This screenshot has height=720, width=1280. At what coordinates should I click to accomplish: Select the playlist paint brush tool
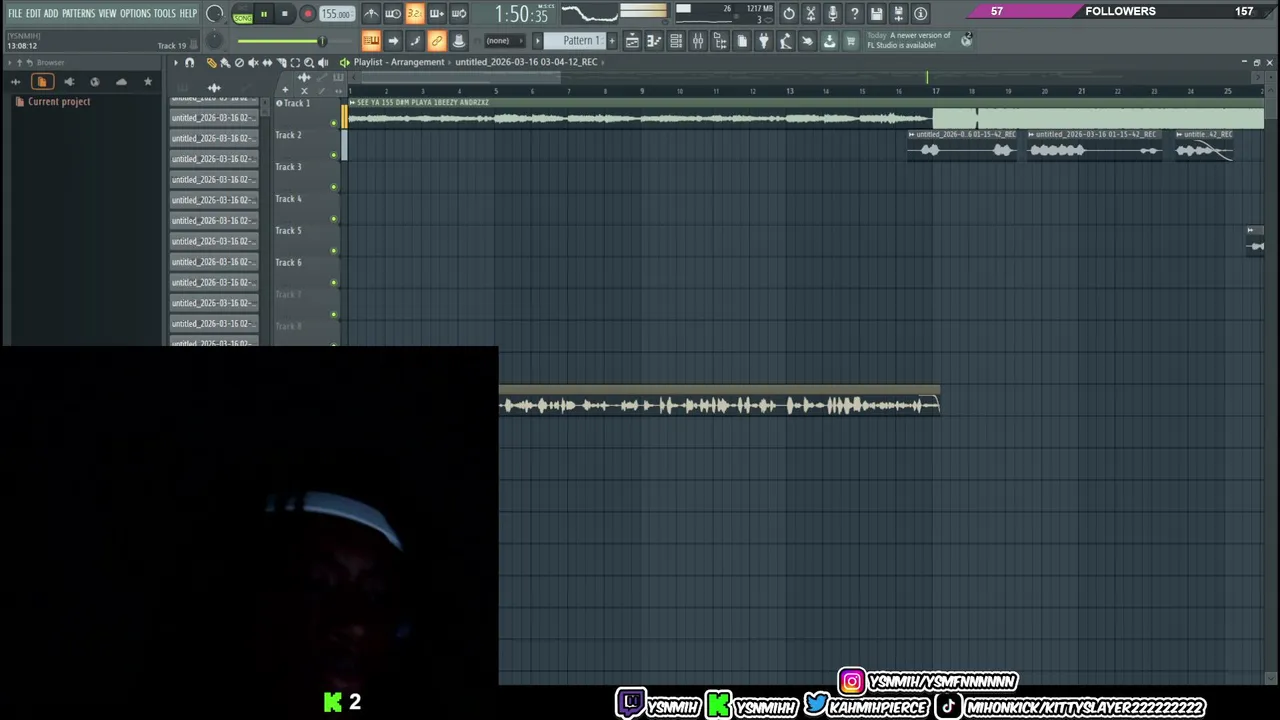coord(225,62)
